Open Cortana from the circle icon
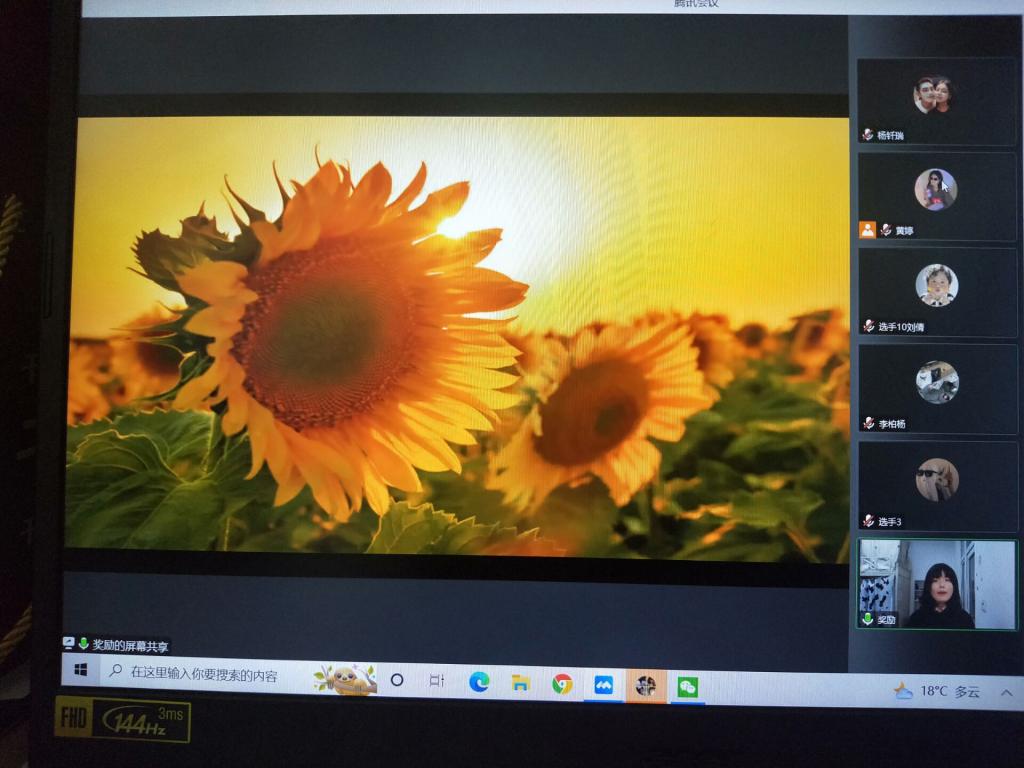The height and width of the screenshot is (768, 1024). 397,680
